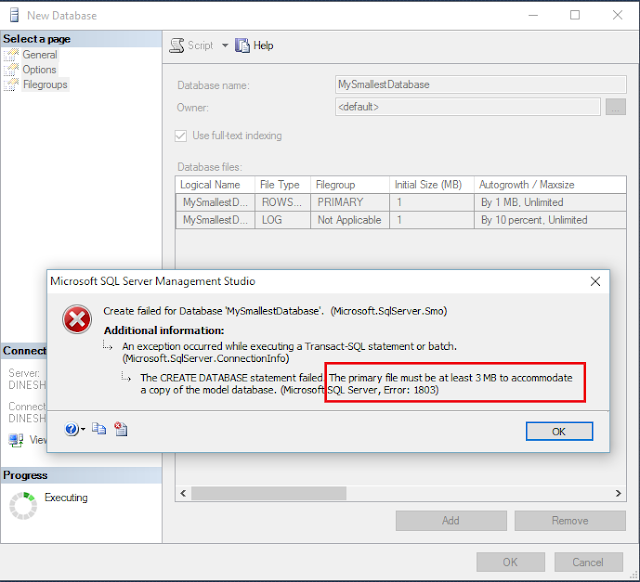Viewport: 640px width, 582px height.
Task: Click the New Database OK button
Action: [x=510, y=562]
